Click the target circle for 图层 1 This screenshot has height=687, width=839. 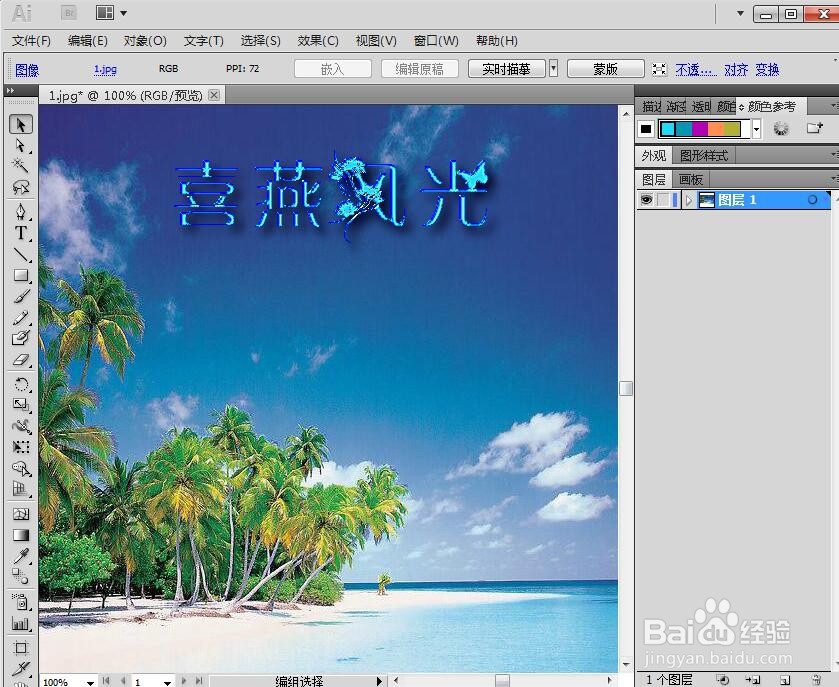pos(814,198)
